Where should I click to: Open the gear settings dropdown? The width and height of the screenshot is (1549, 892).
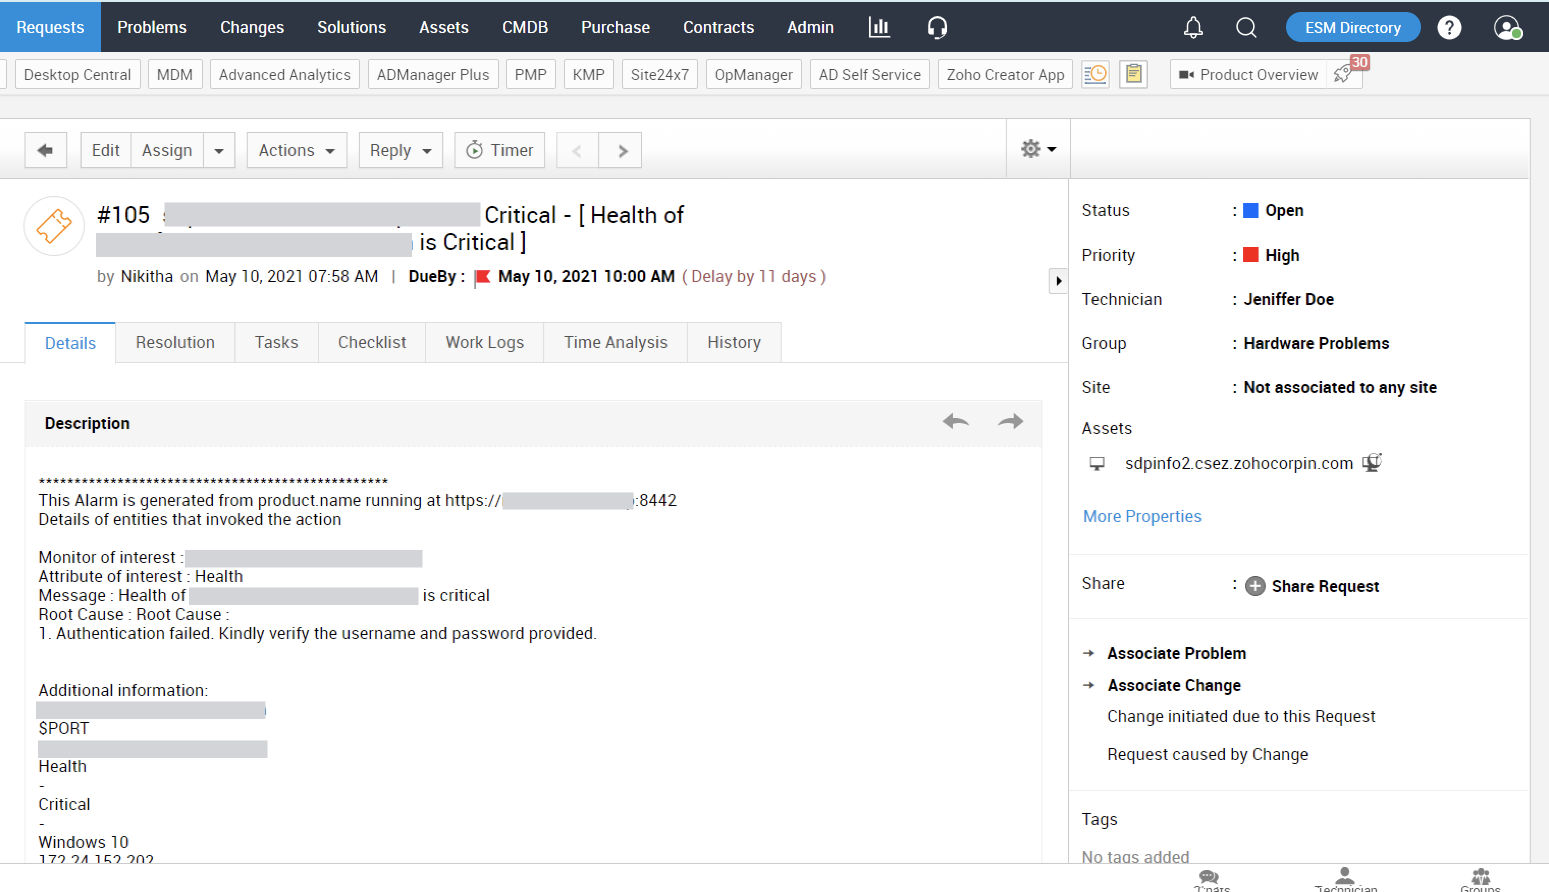click(1038, 149)
